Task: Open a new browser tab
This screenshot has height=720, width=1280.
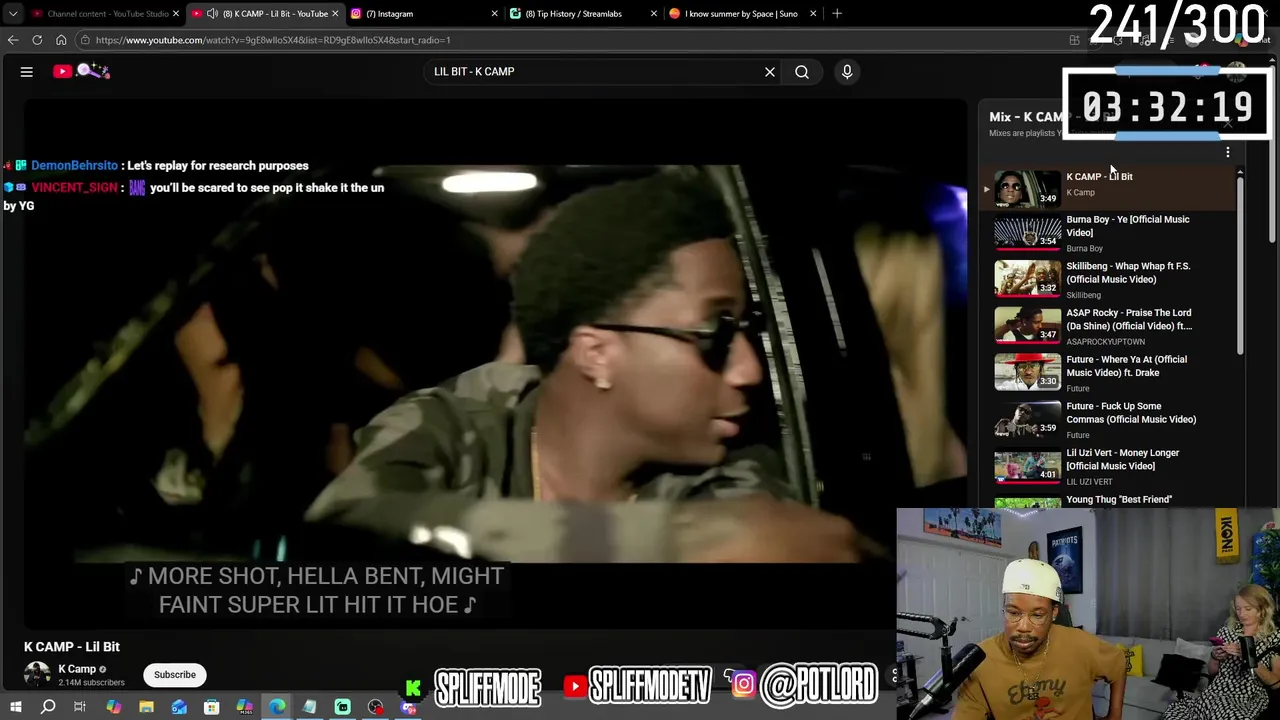Action: pyautogui.click(x=837, y=14)
